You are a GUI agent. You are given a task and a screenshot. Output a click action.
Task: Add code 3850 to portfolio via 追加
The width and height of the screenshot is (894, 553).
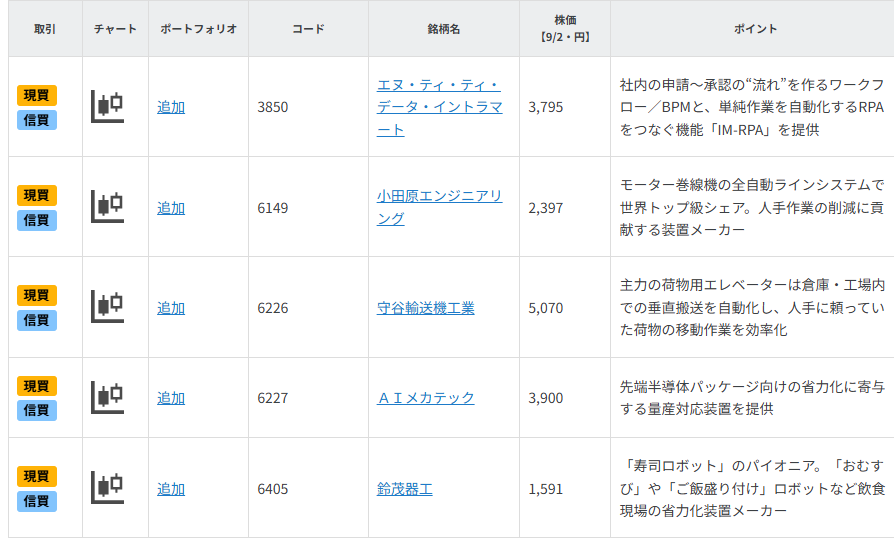[171, 107]
